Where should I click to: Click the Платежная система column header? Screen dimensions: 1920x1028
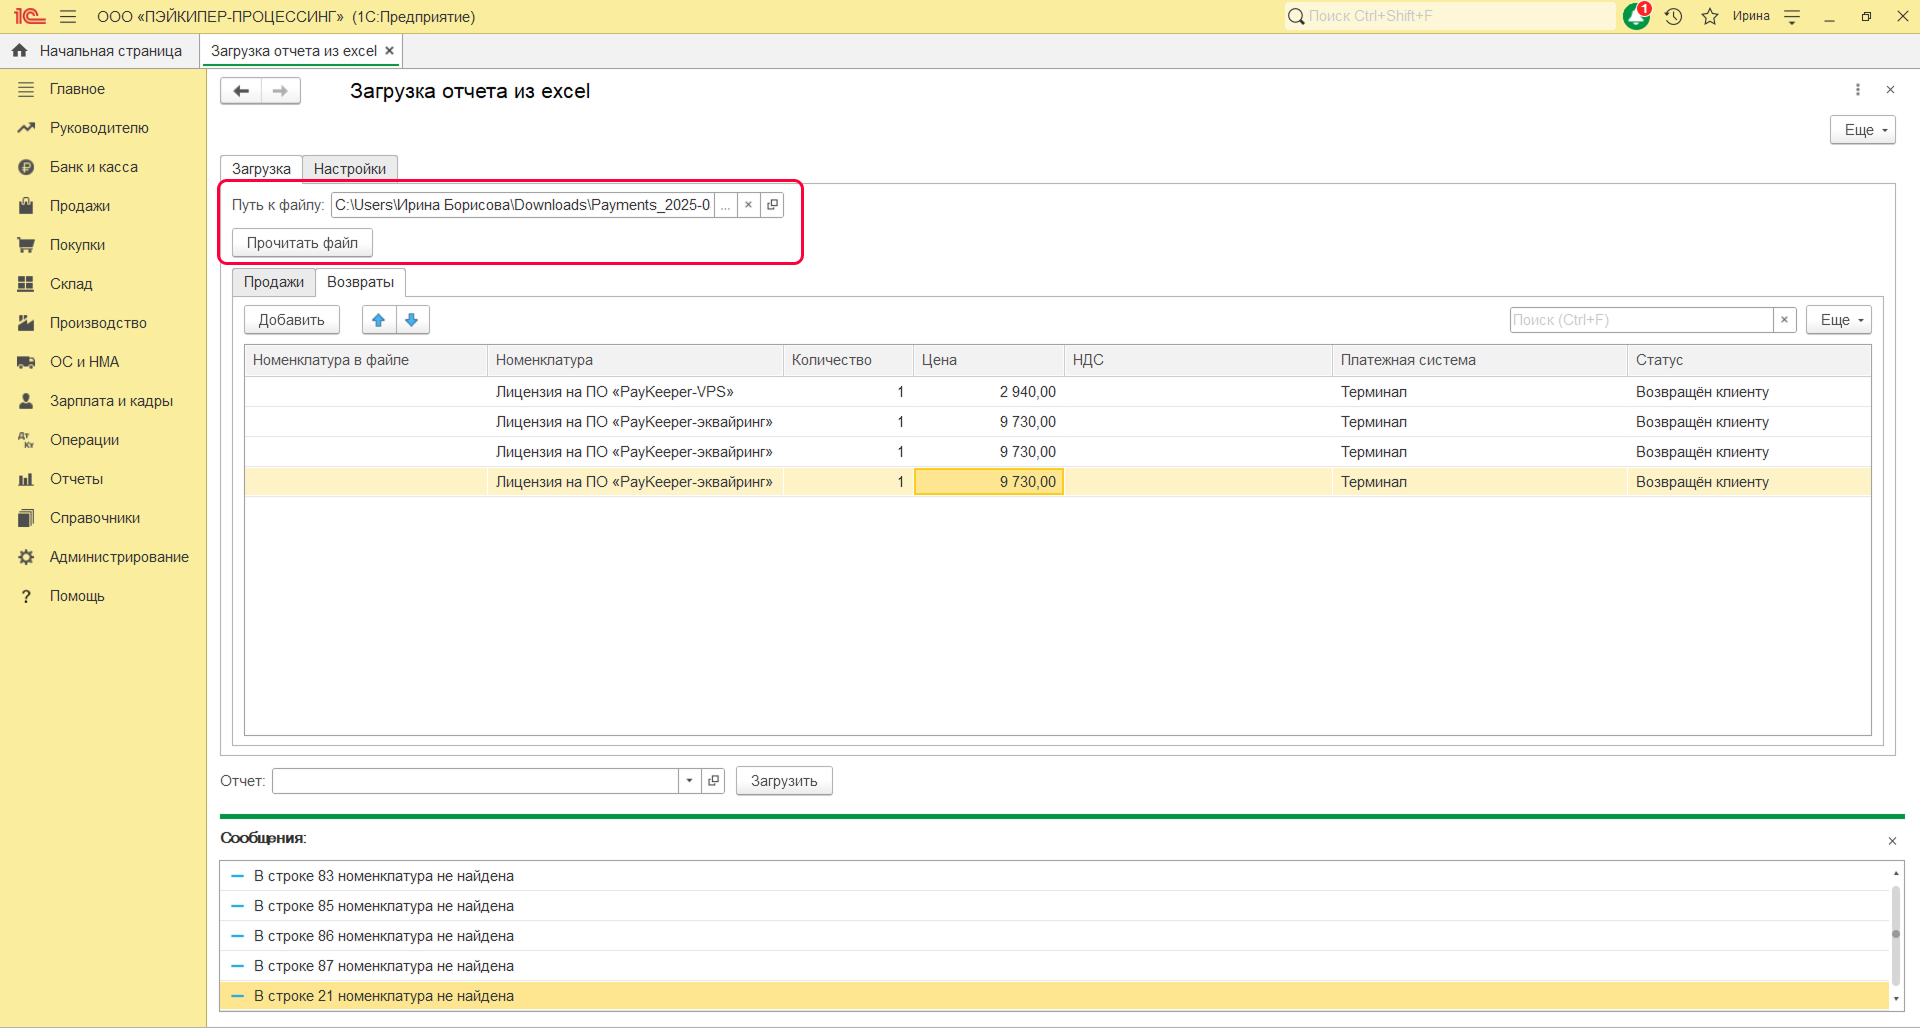pos(1480,360)
